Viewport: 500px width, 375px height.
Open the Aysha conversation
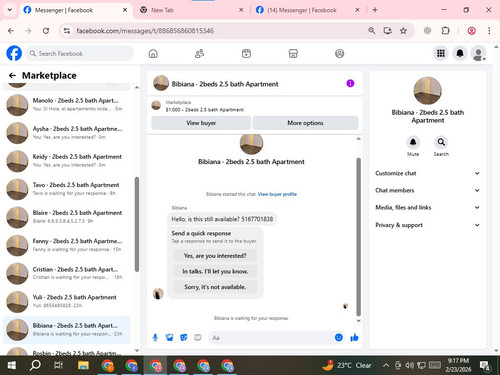click(67, 133)
